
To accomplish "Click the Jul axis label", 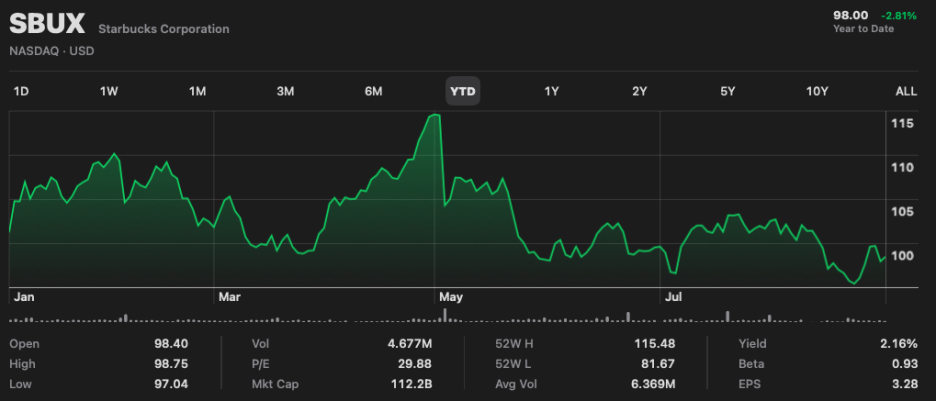I will 673,297.
